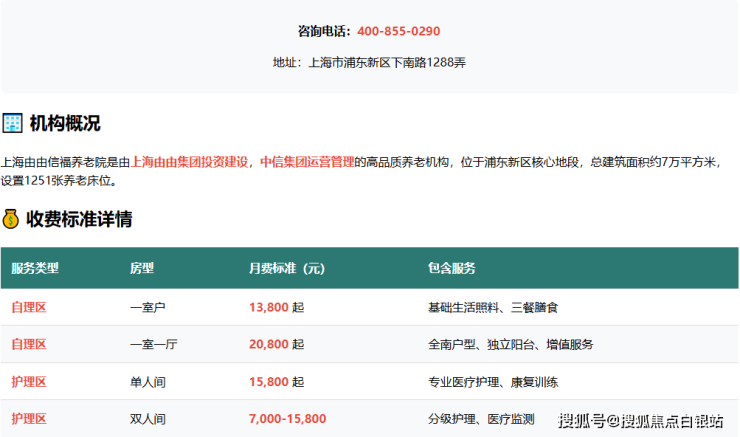Click the 一室一厅 room type cell

click(154, 344)
